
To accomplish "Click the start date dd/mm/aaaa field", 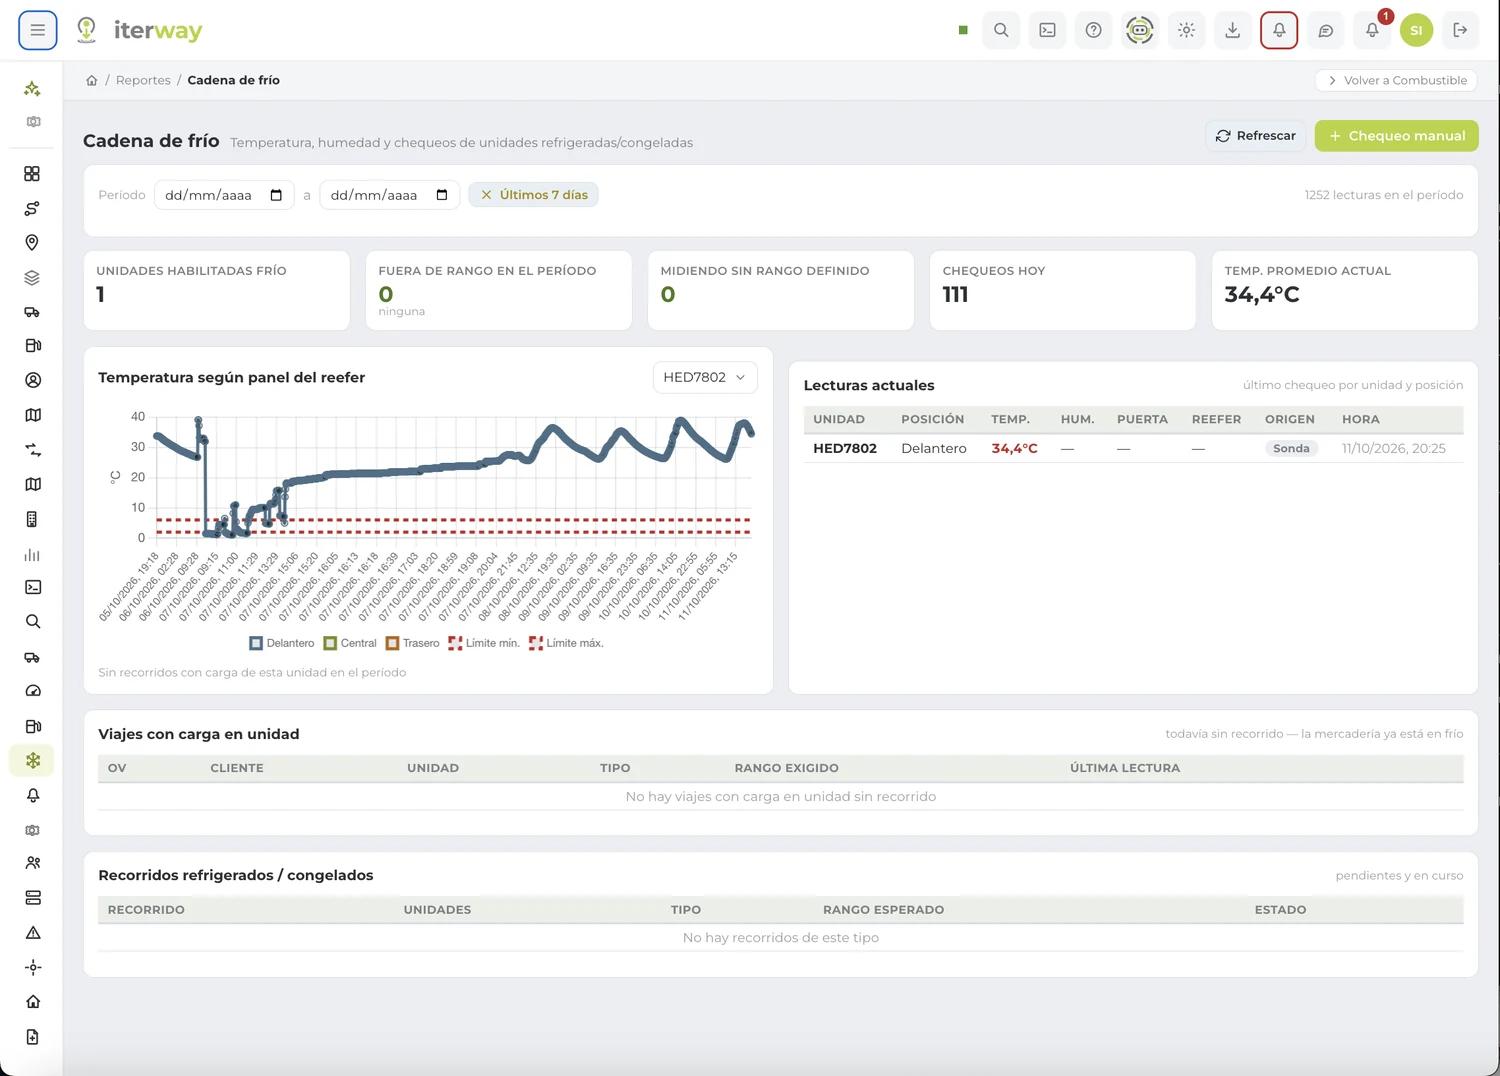I will (x=224, y=195).
